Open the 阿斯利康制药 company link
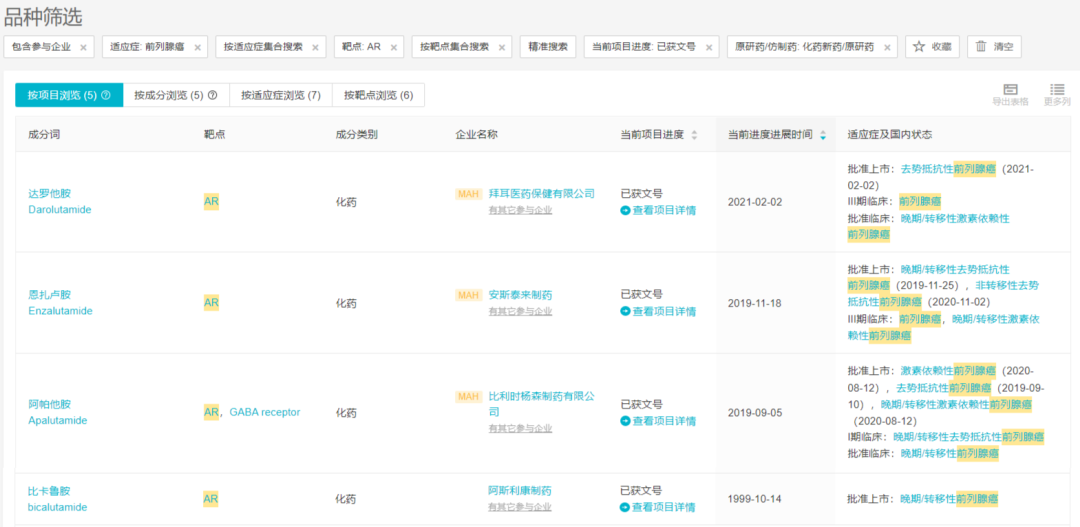 519,491
